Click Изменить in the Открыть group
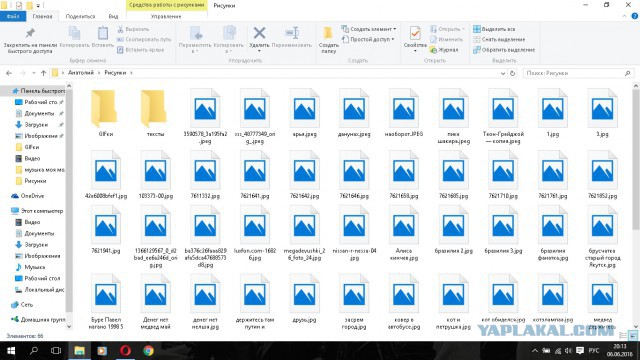 [x=446, y=40]
